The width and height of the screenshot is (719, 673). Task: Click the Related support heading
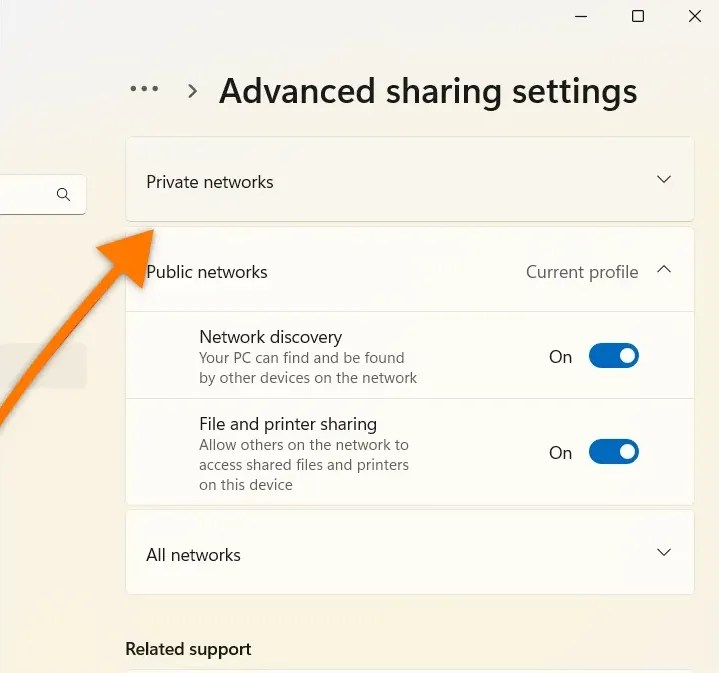[x=188, y=649]
